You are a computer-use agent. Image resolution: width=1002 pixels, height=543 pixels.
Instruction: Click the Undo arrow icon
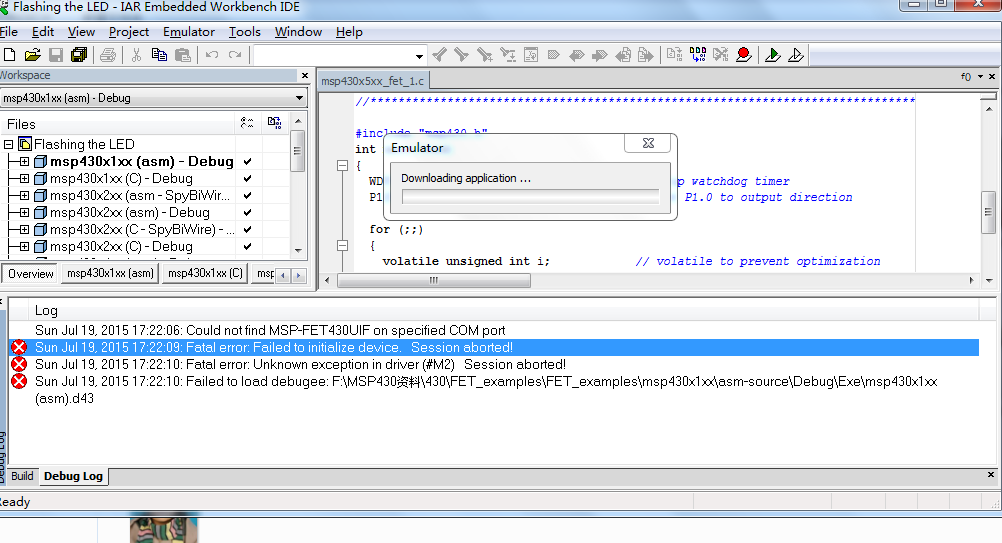pyautogui.click(x=212, y=56)
